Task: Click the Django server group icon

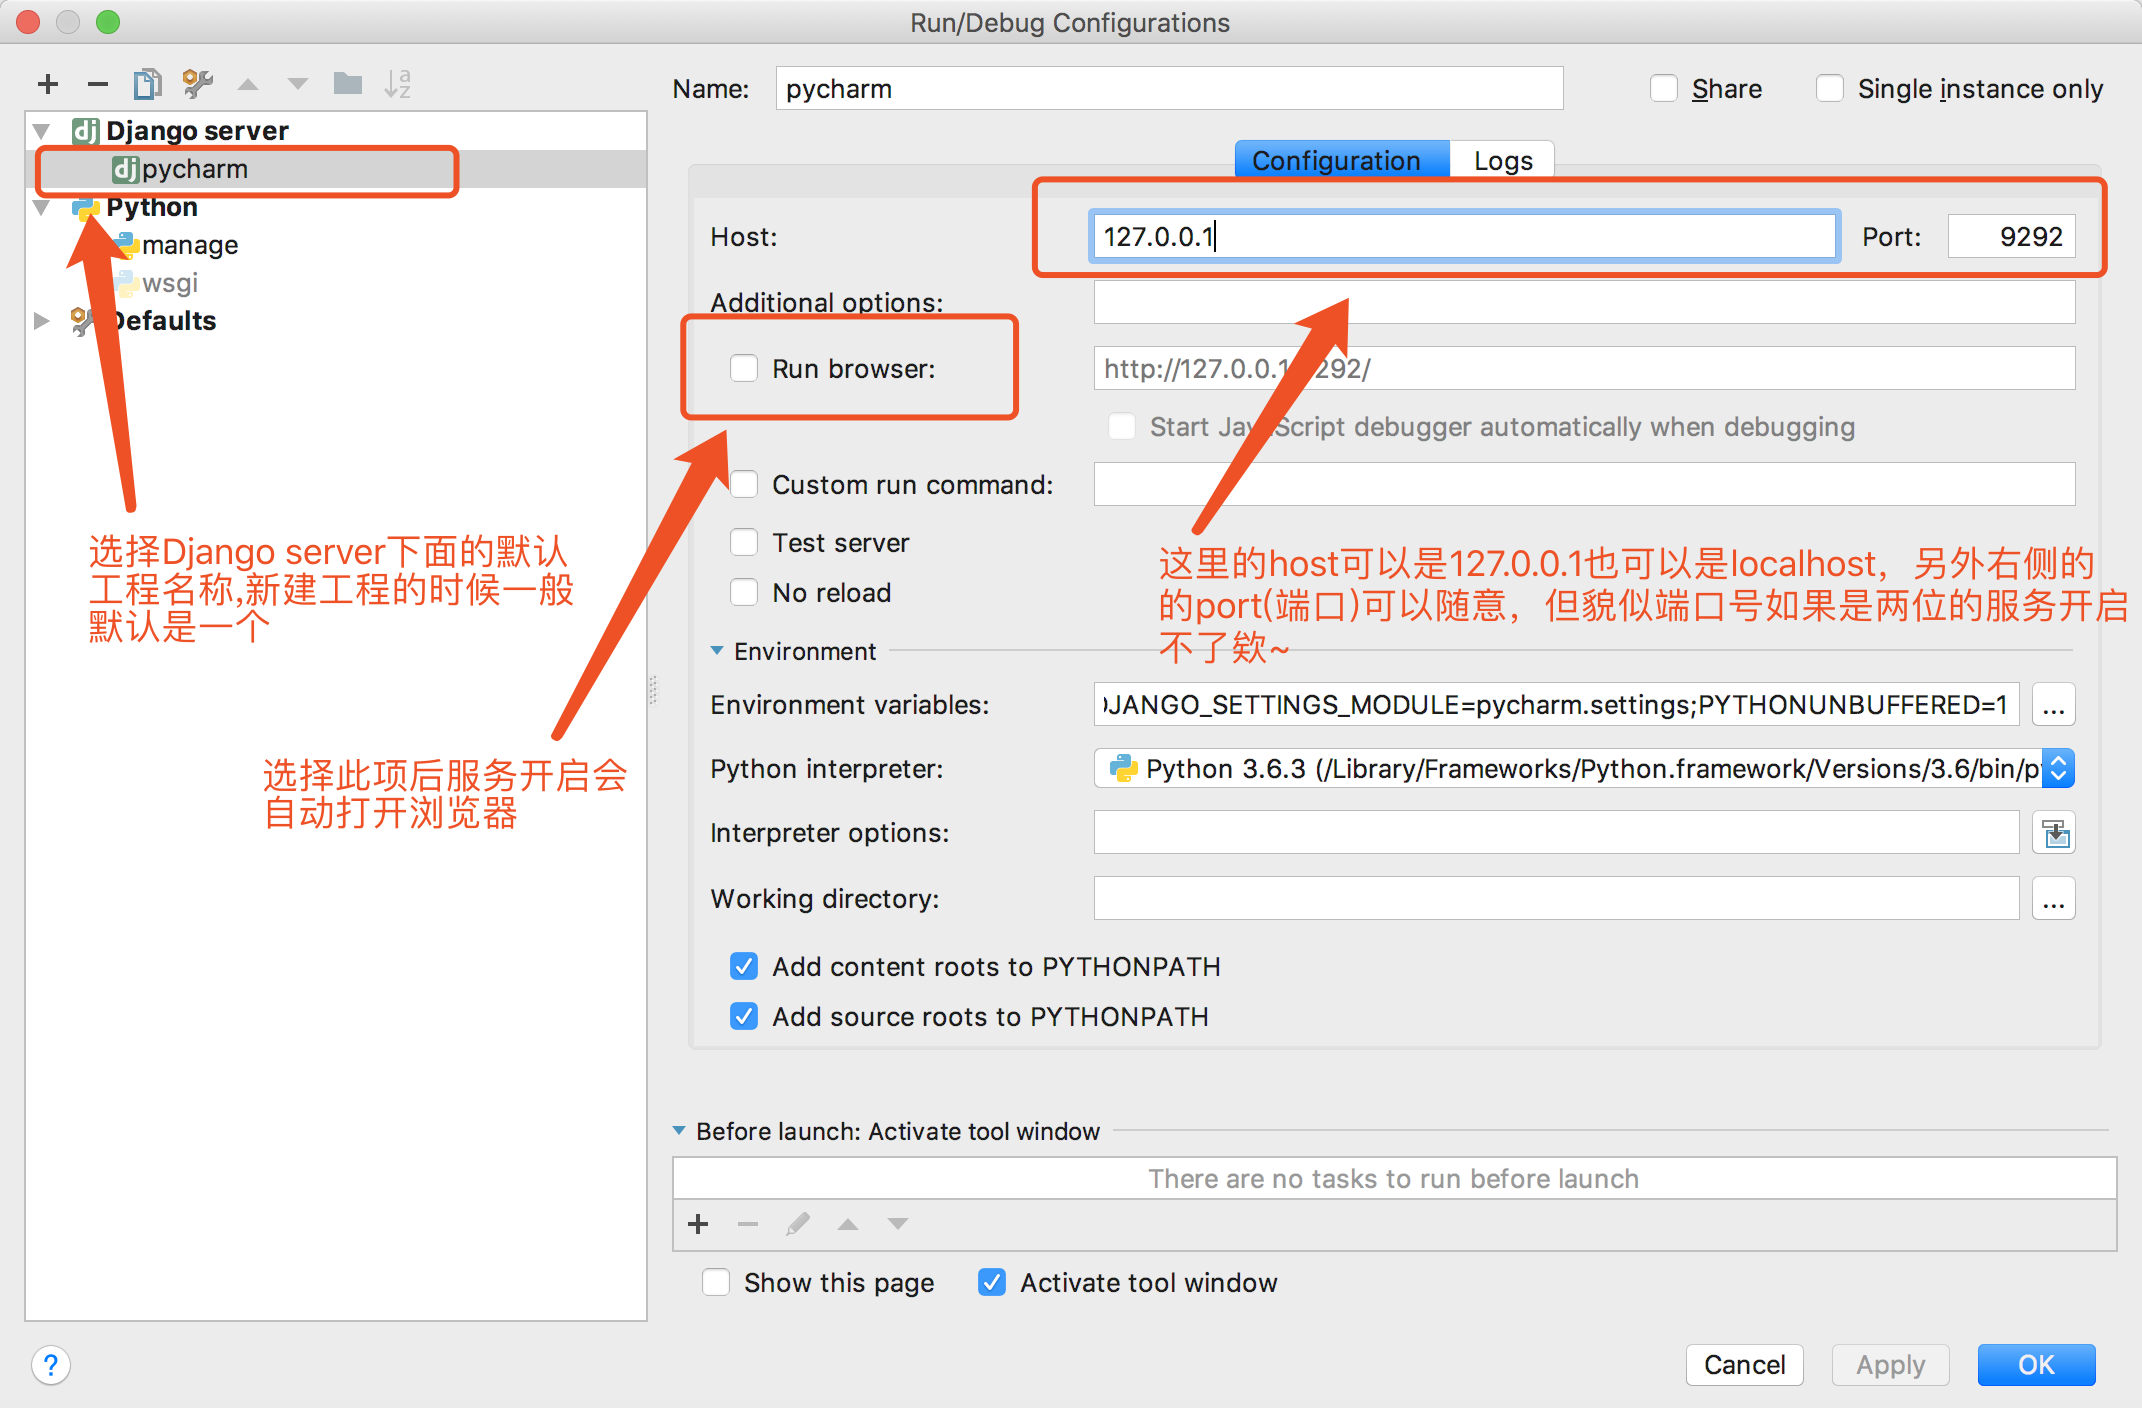Action: tap(85, 131)
